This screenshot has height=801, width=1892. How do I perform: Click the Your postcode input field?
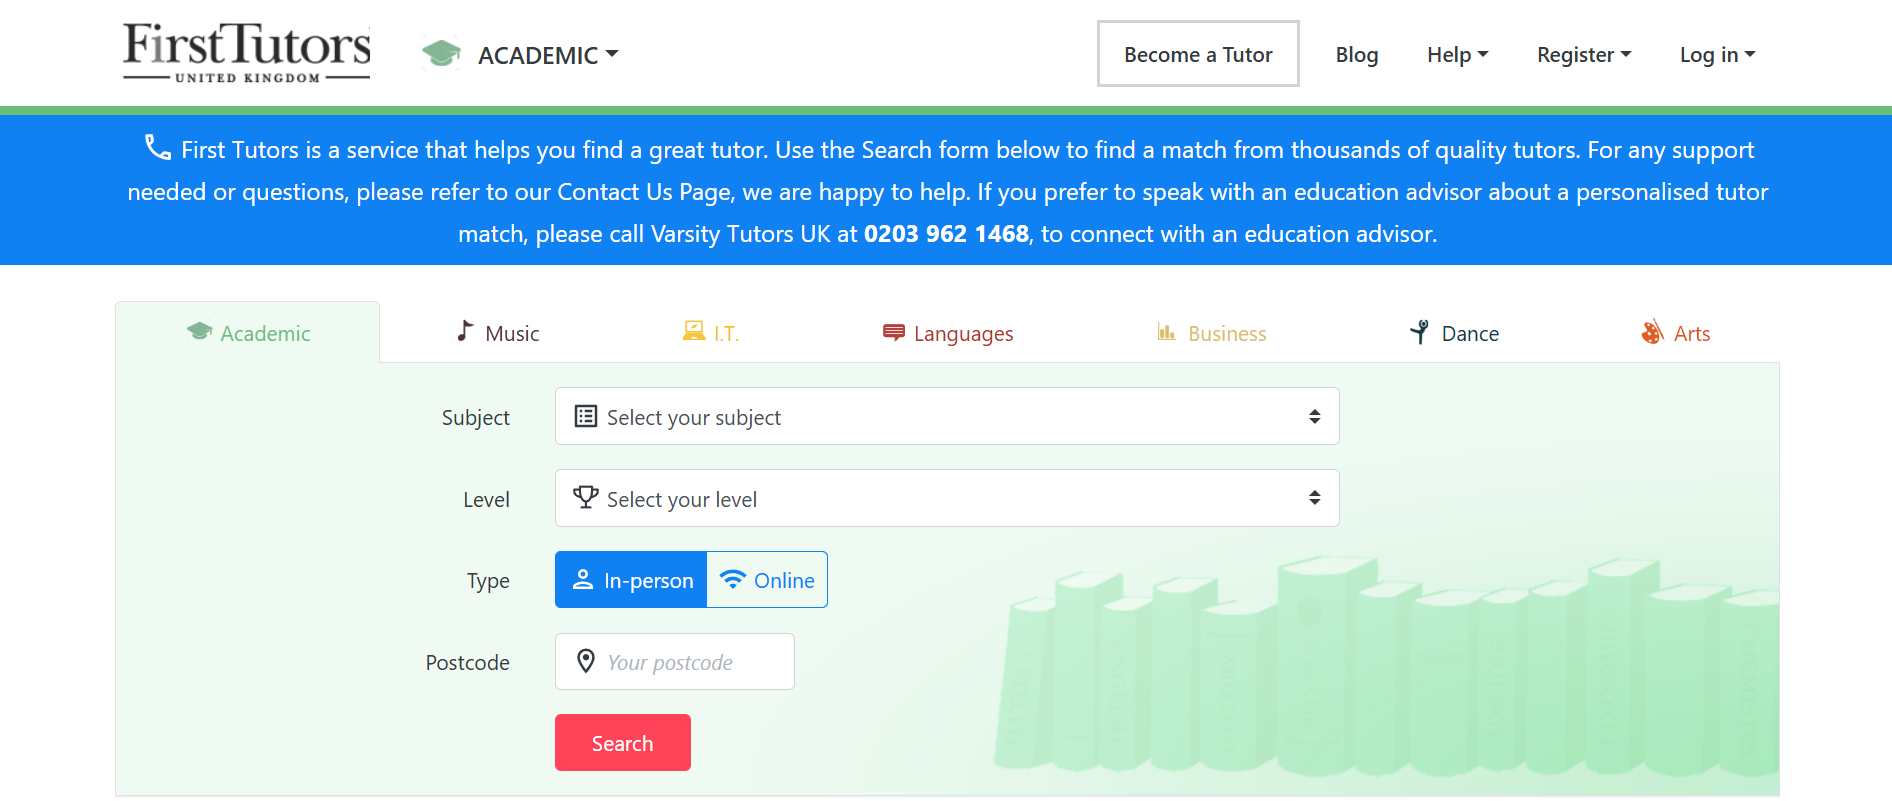pyautogui.click(x=690, y=662)
